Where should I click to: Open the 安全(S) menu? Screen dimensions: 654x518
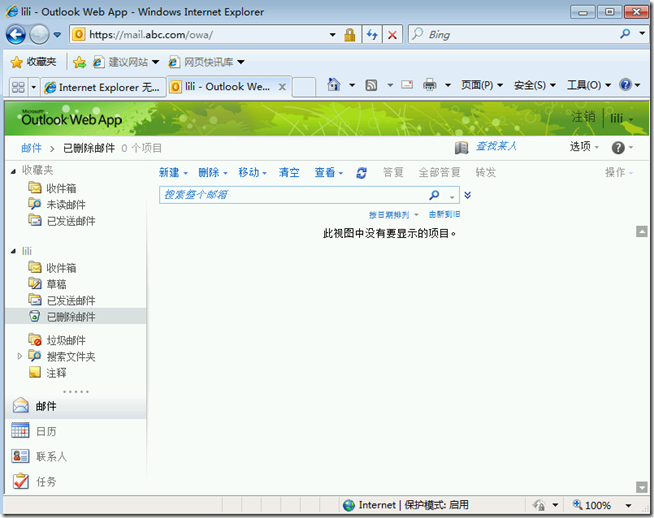535,85
